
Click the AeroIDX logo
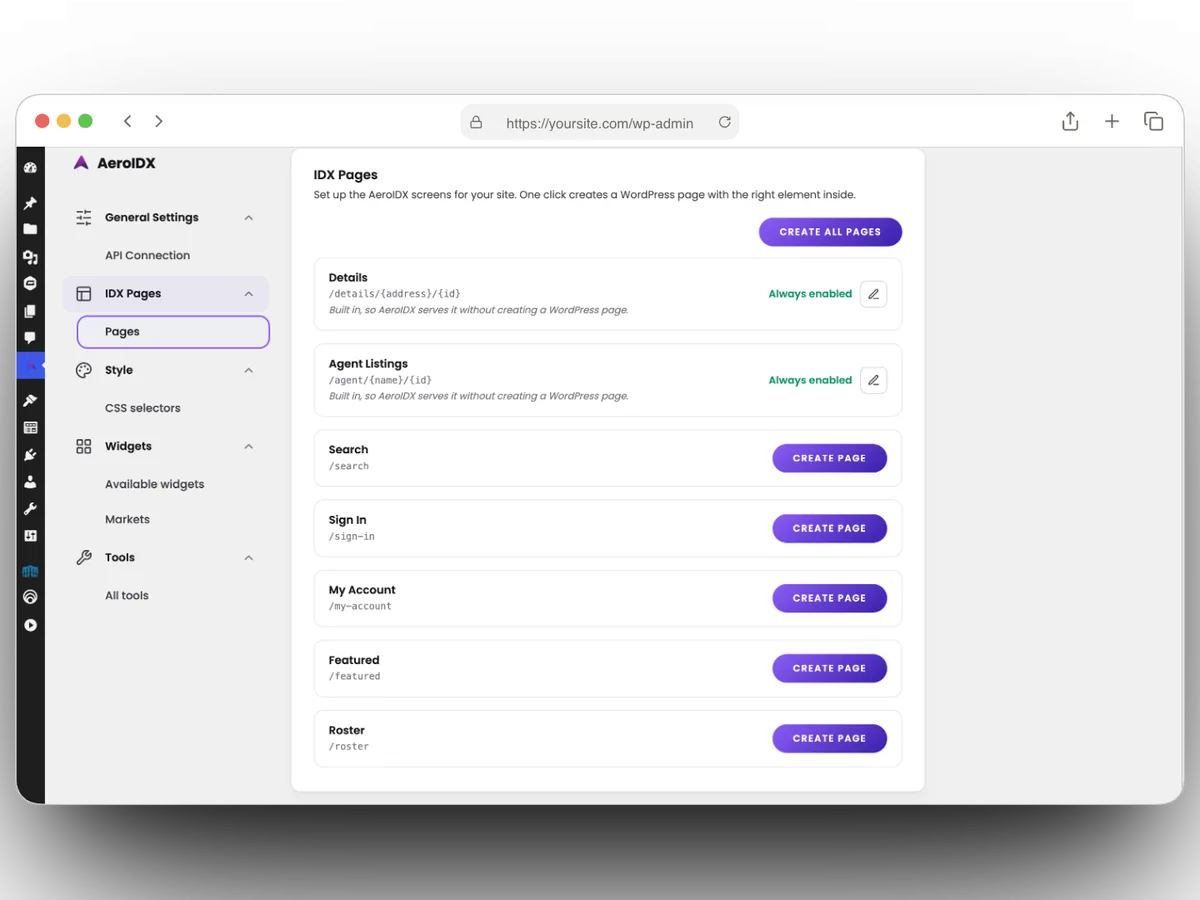click(x=114, y=163)
